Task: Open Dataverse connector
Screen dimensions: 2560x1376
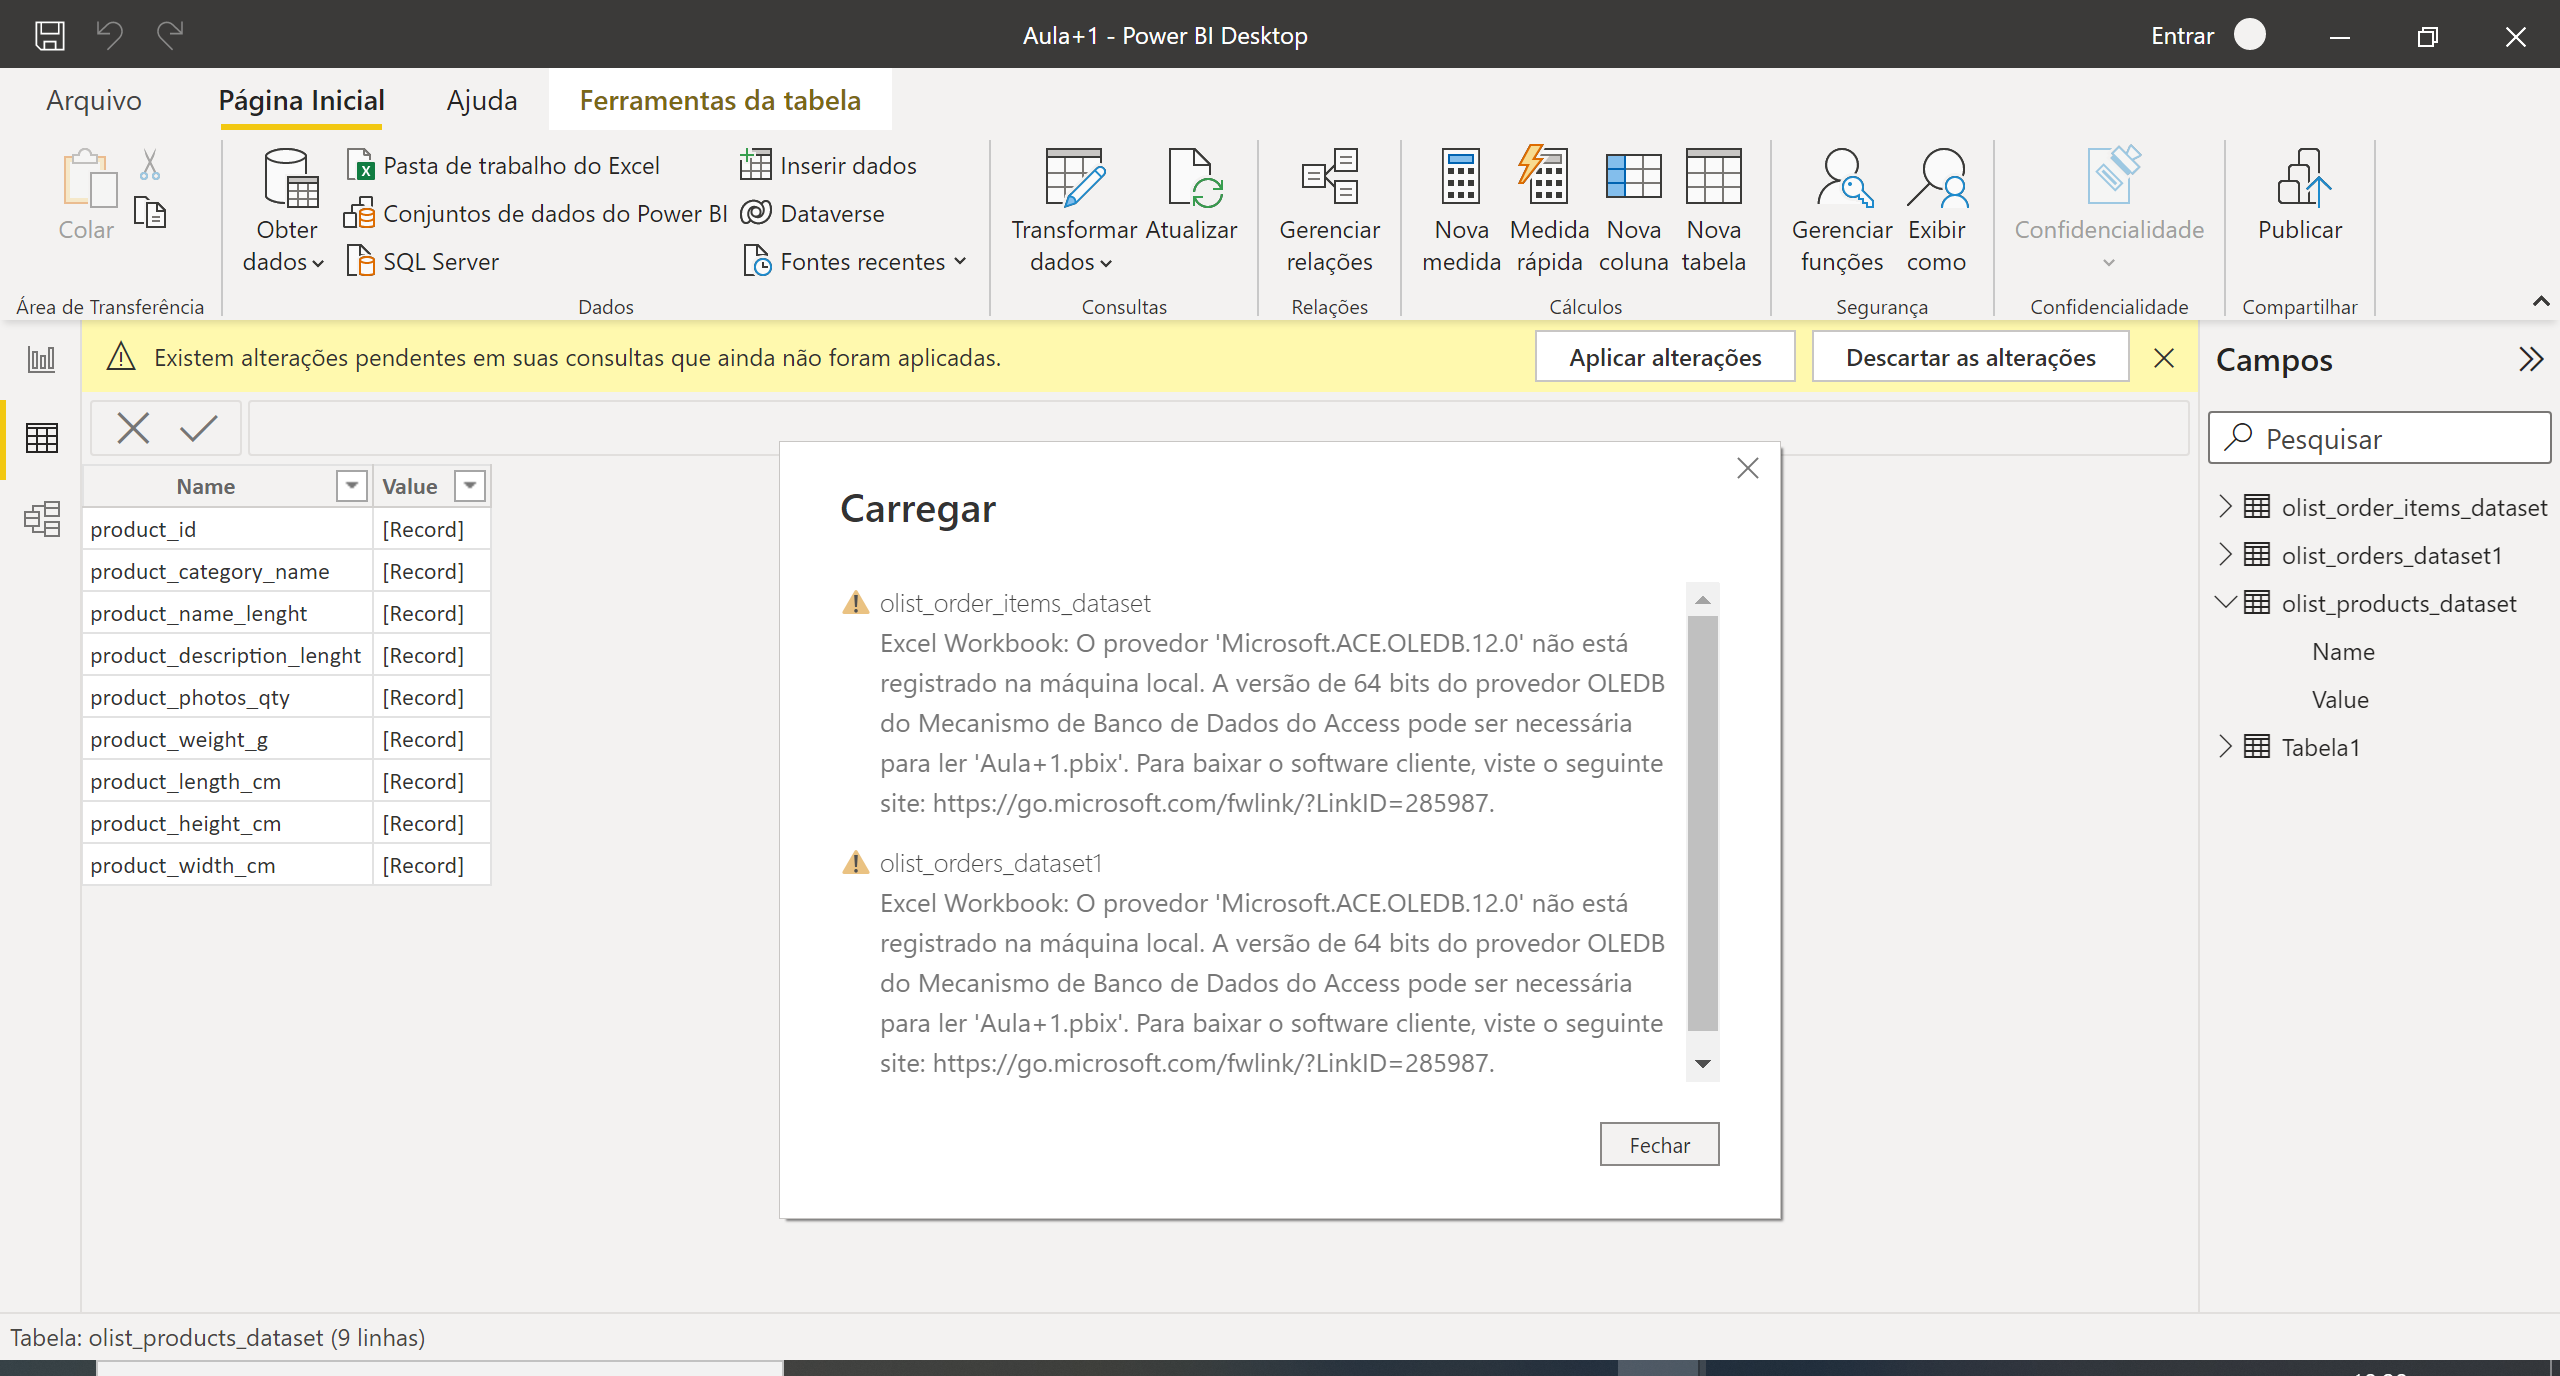Action: click(x=812, y=213)
